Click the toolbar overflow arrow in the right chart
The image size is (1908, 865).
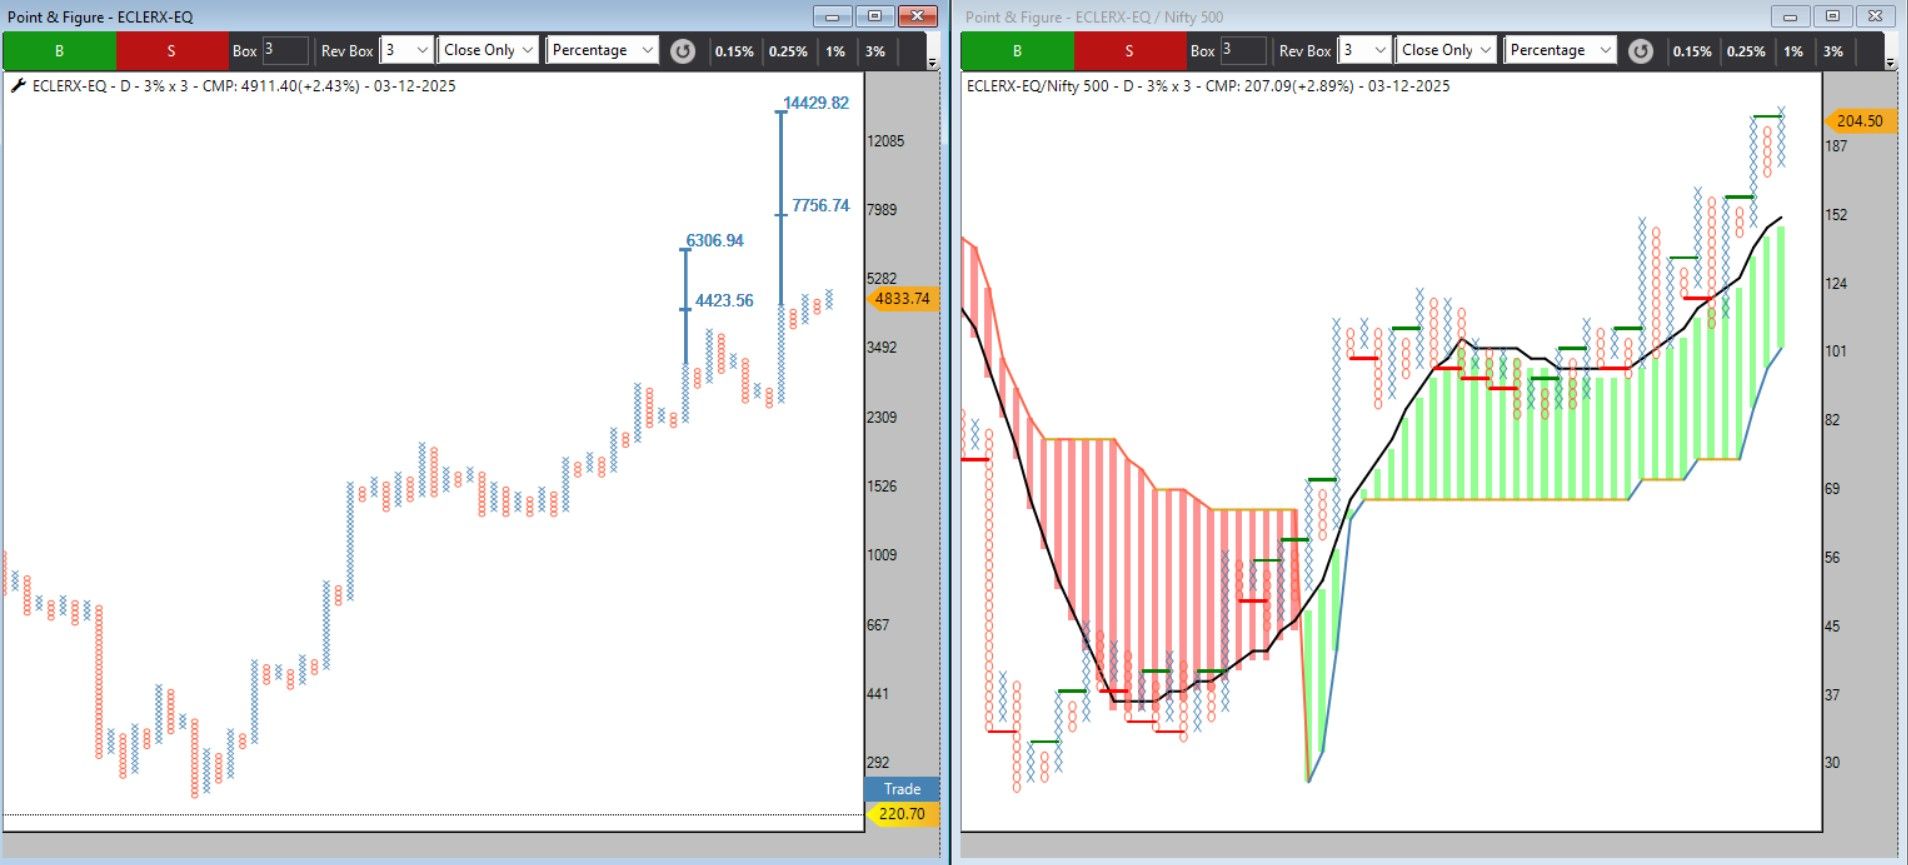1890,62
